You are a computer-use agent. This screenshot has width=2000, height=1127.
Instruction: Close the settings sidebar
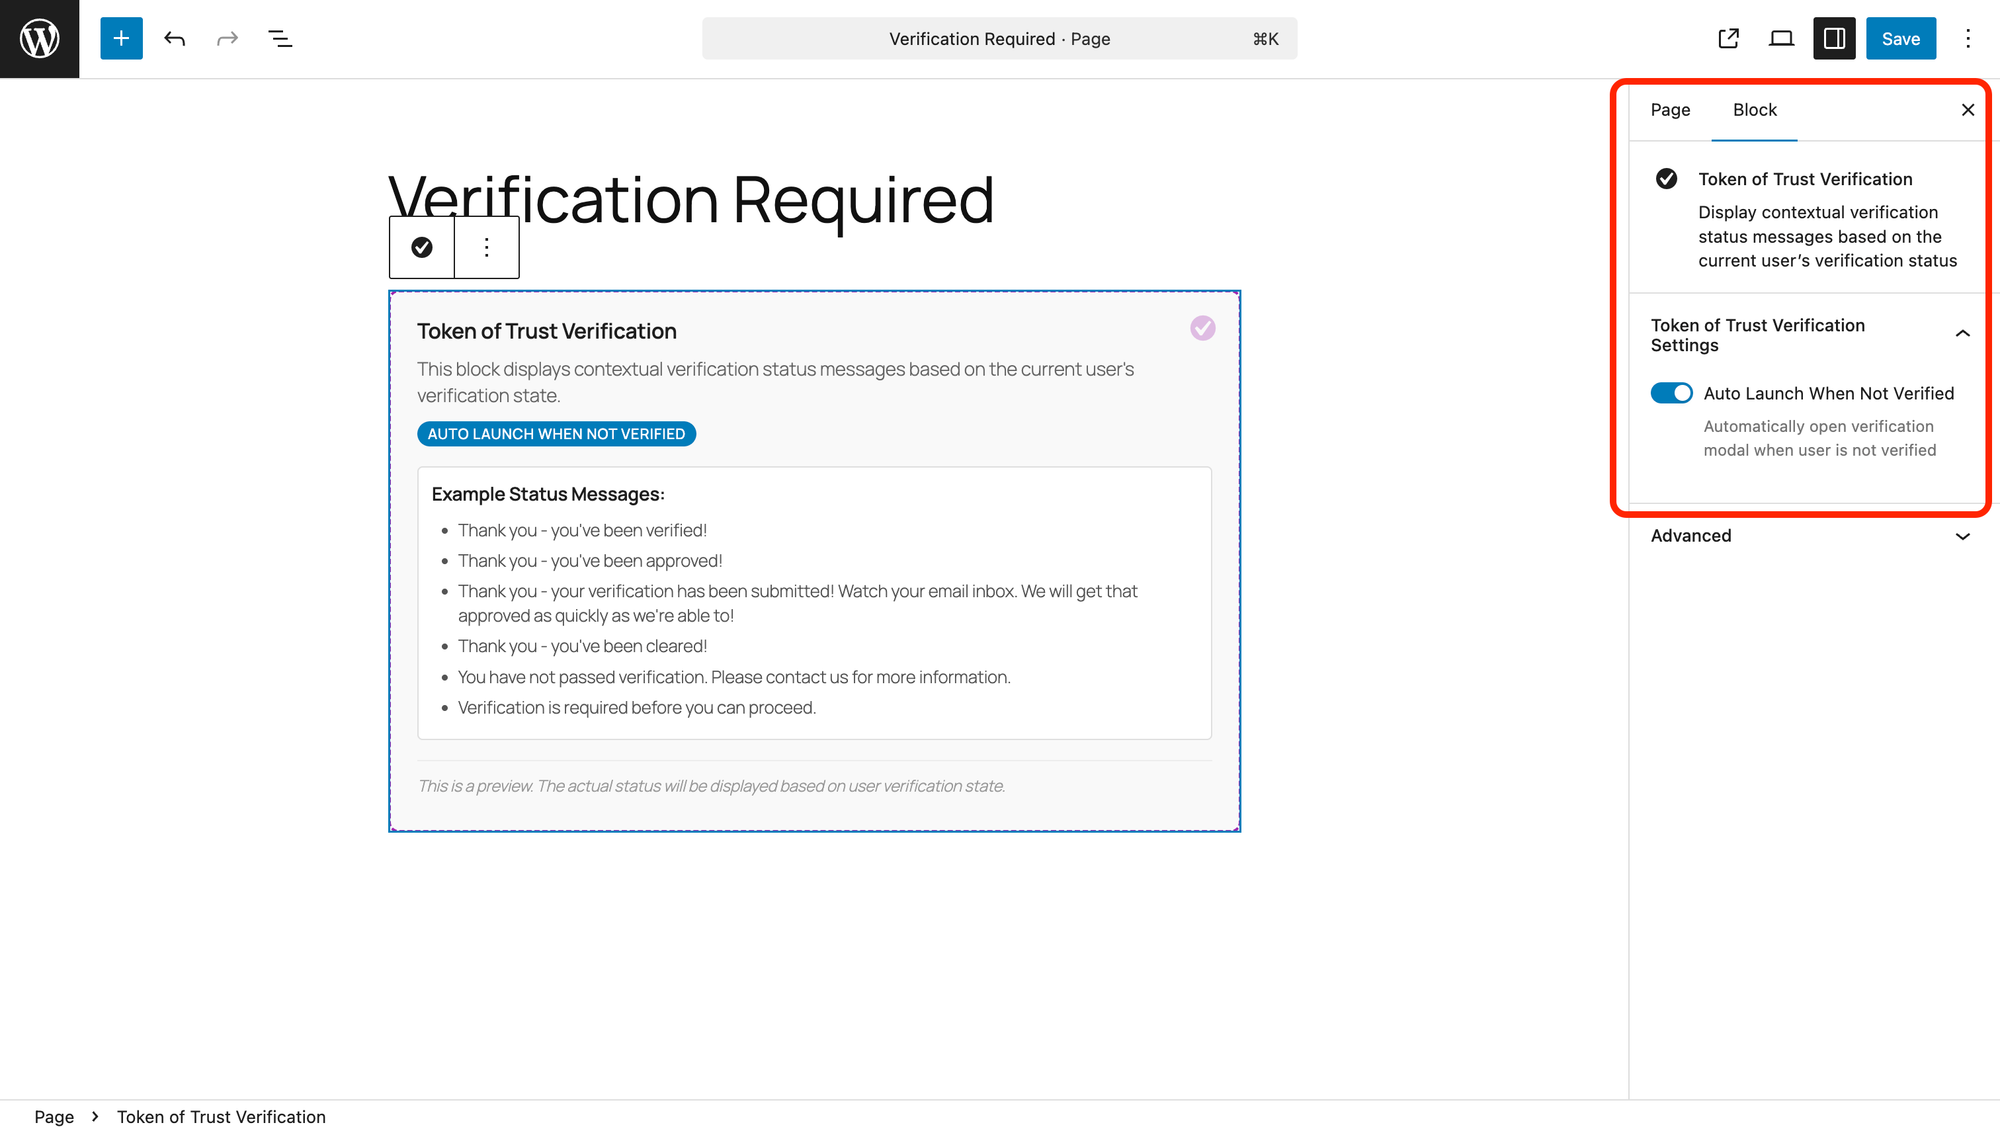click(x=1967, y=110)
